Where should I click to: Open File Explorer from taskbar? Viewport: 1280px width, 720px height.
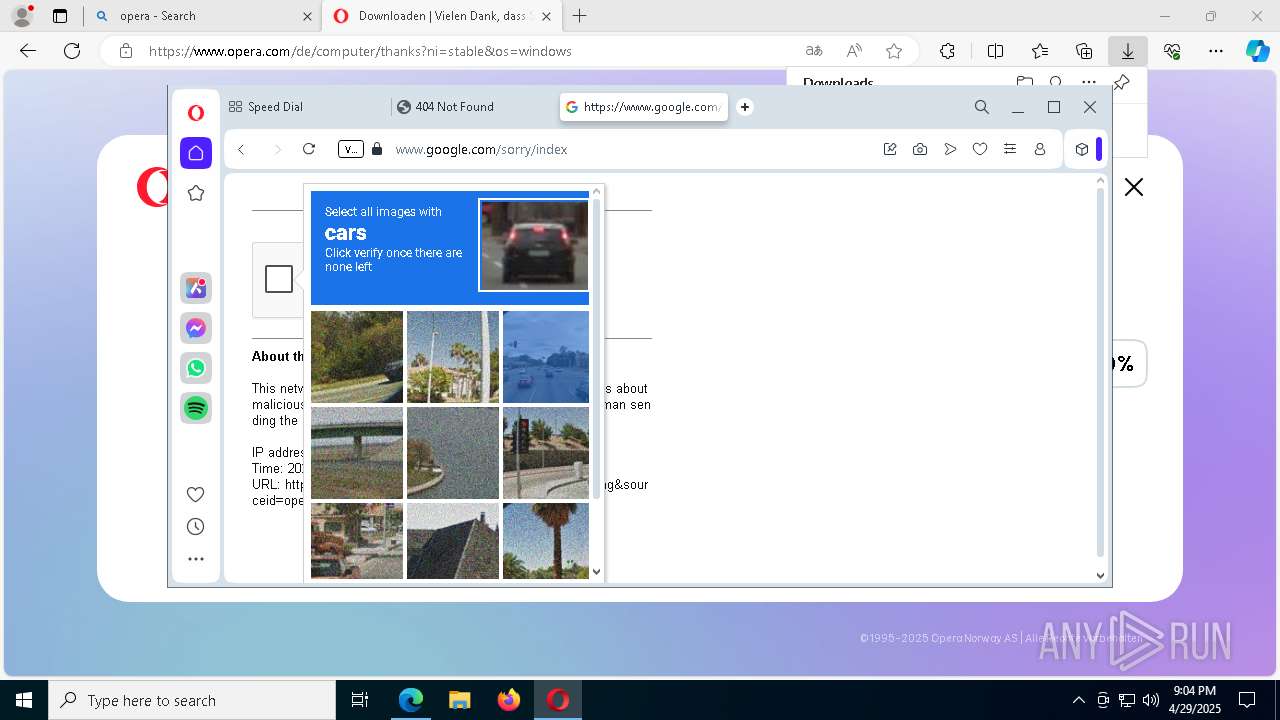coord(459,700)
